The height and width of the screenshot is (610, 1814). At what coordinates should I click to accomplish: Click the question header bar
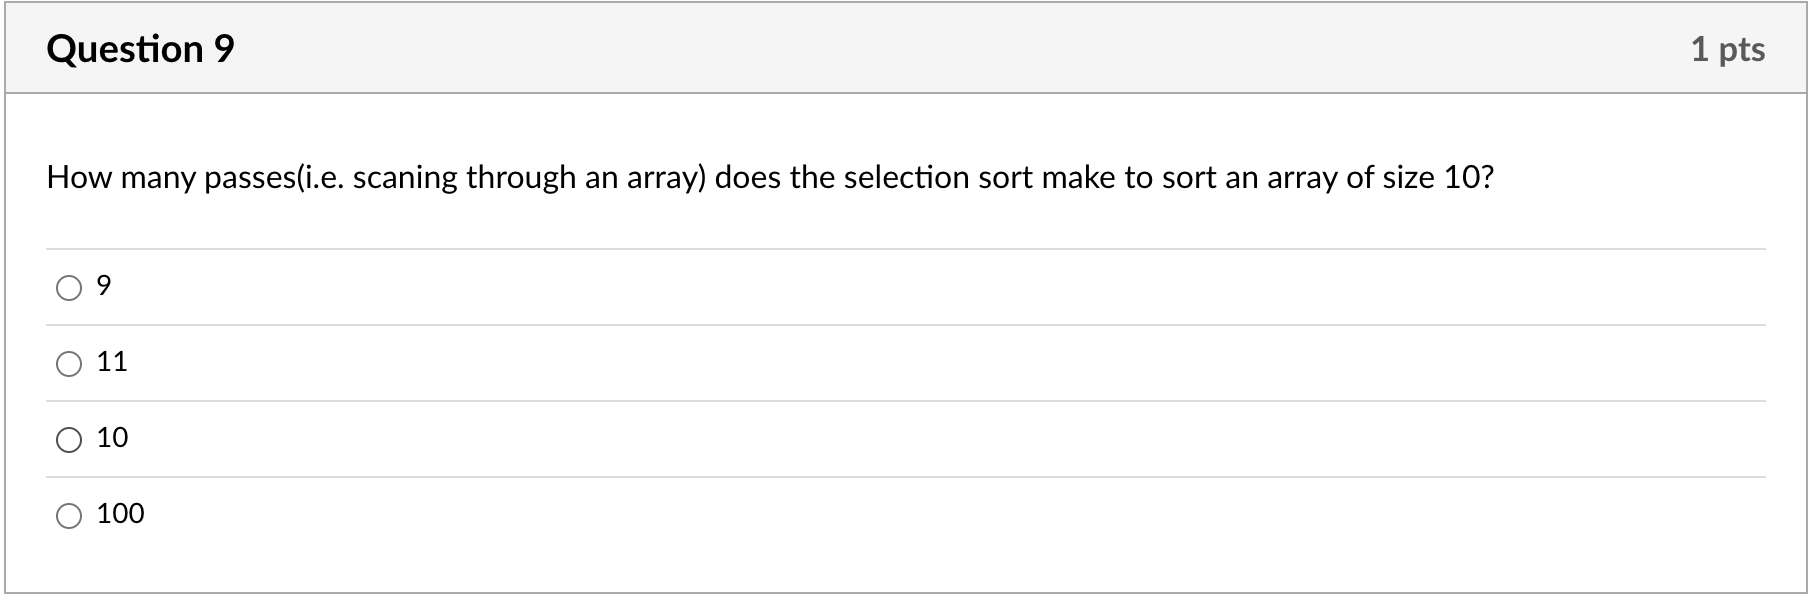click(900, 47)
